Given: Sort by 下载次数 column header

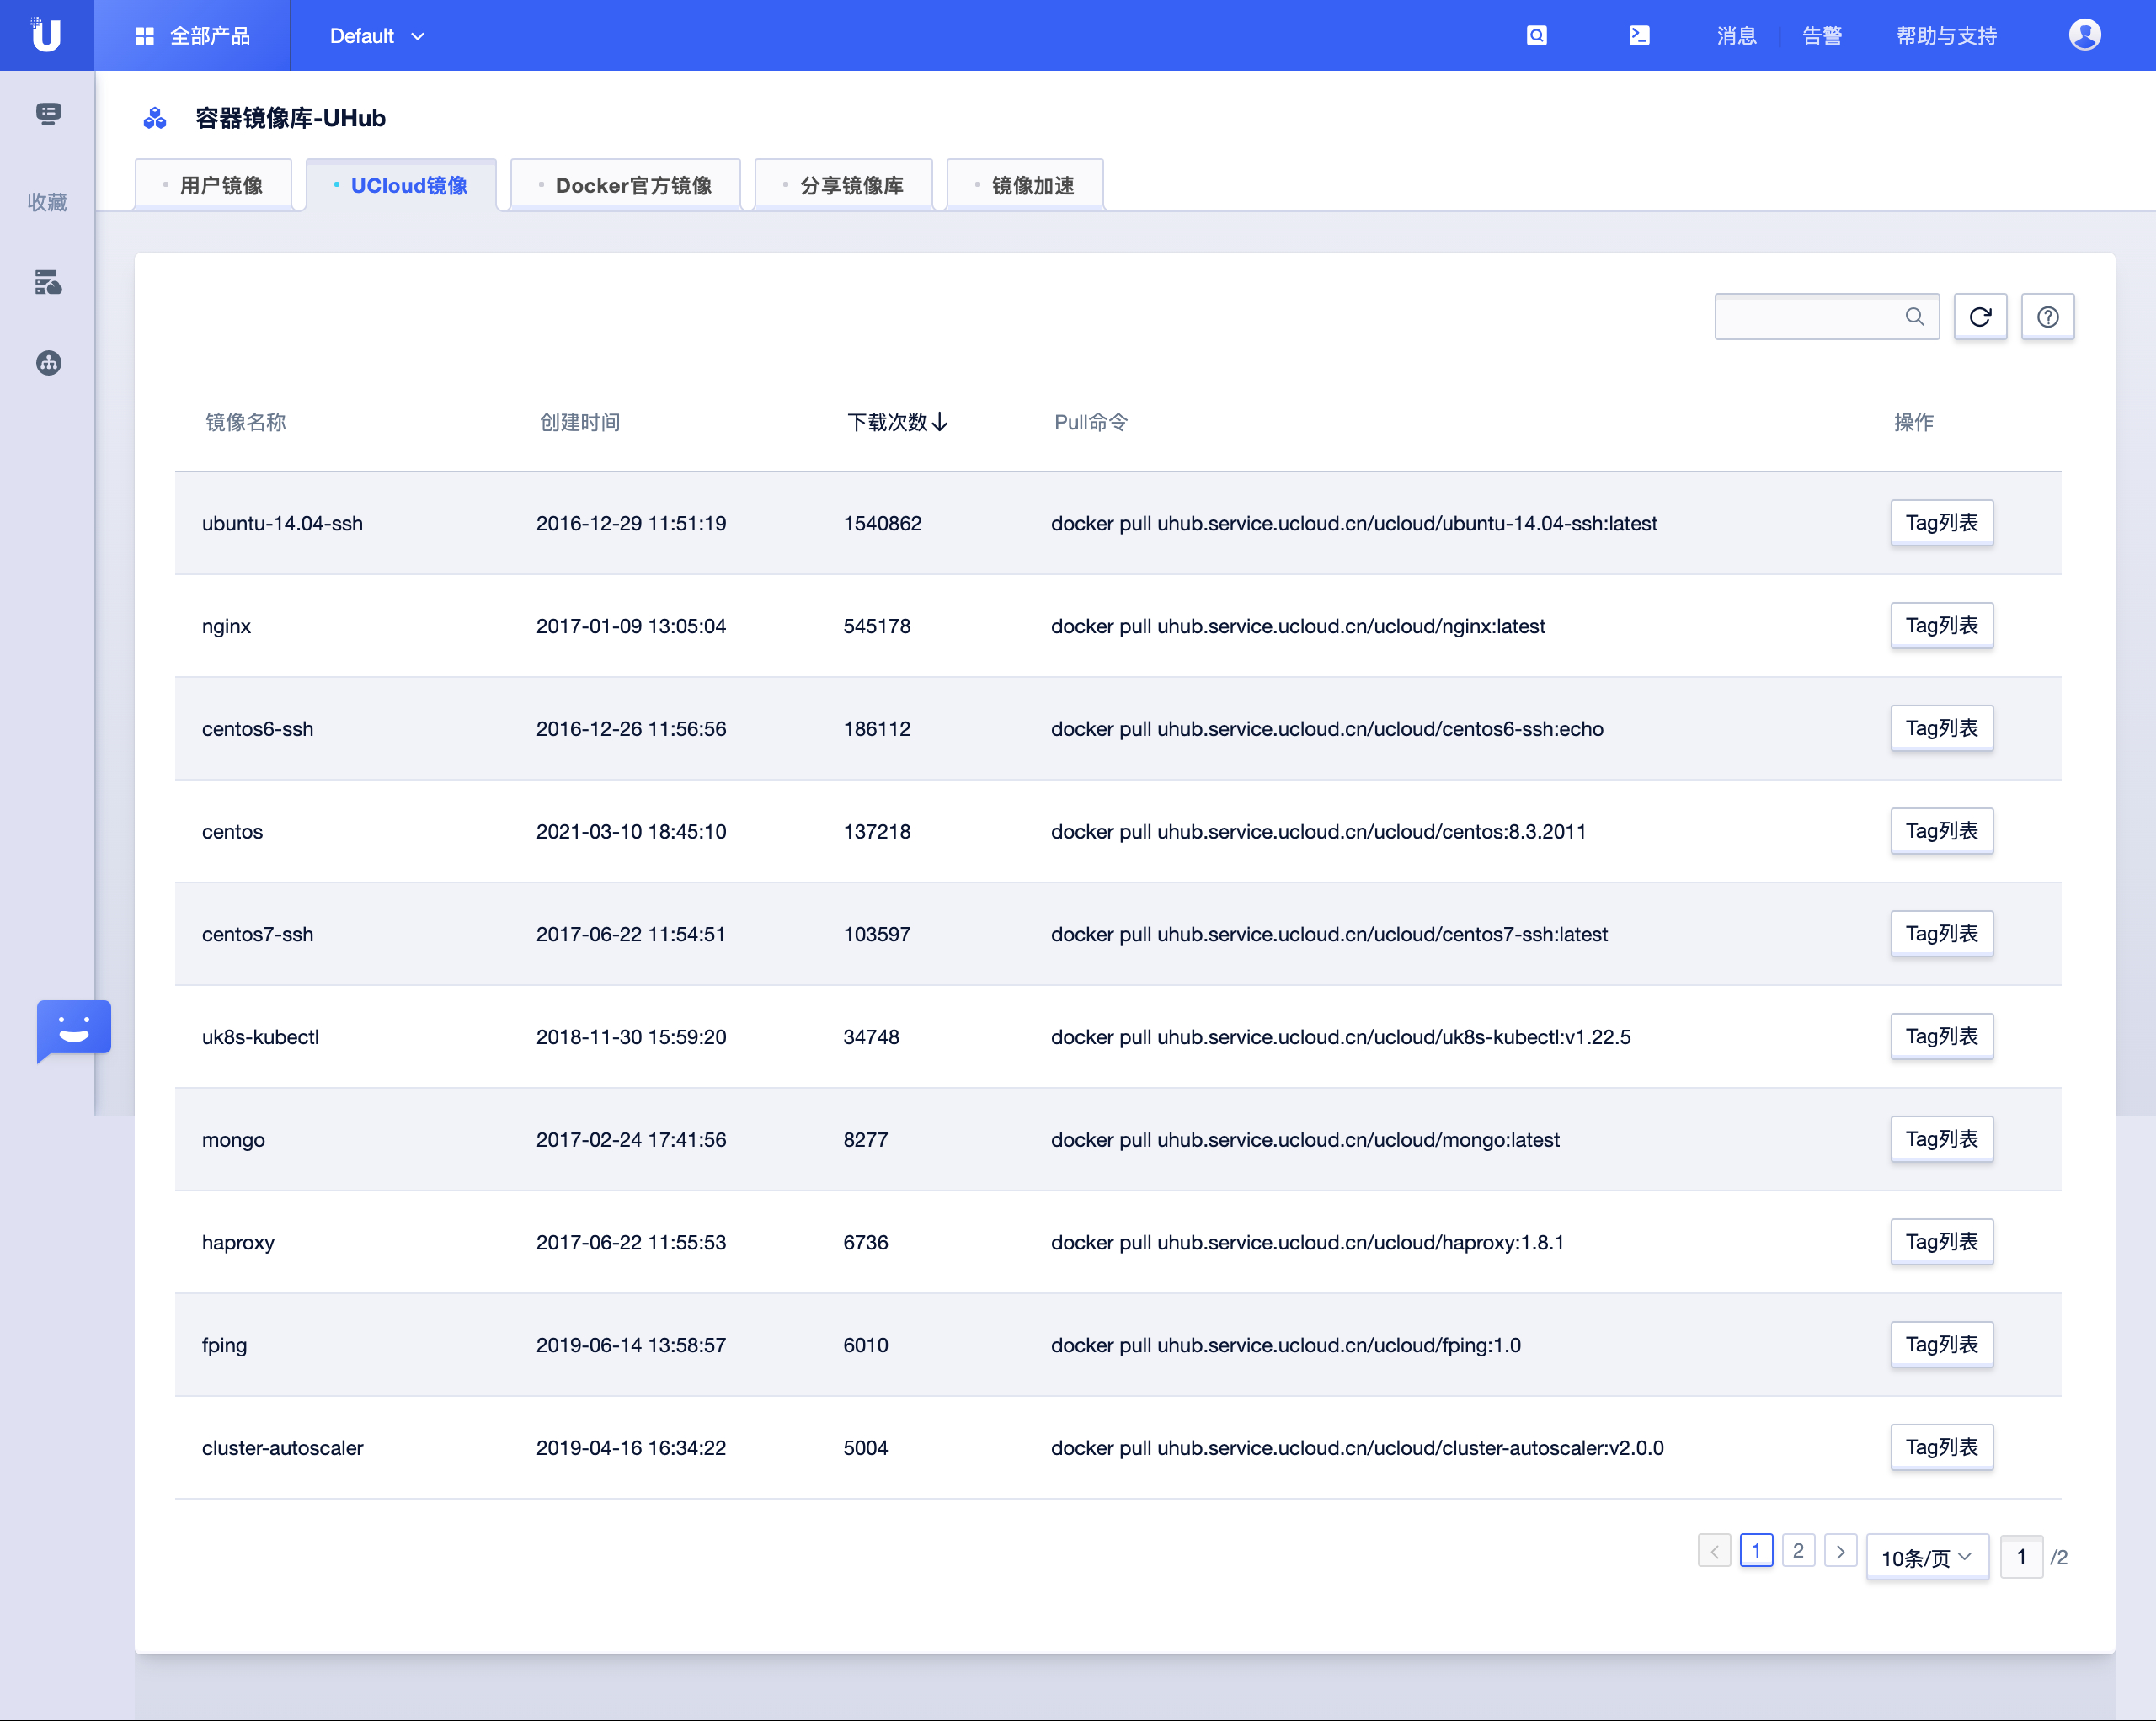Looking at the screenshot, I should 897,422.
